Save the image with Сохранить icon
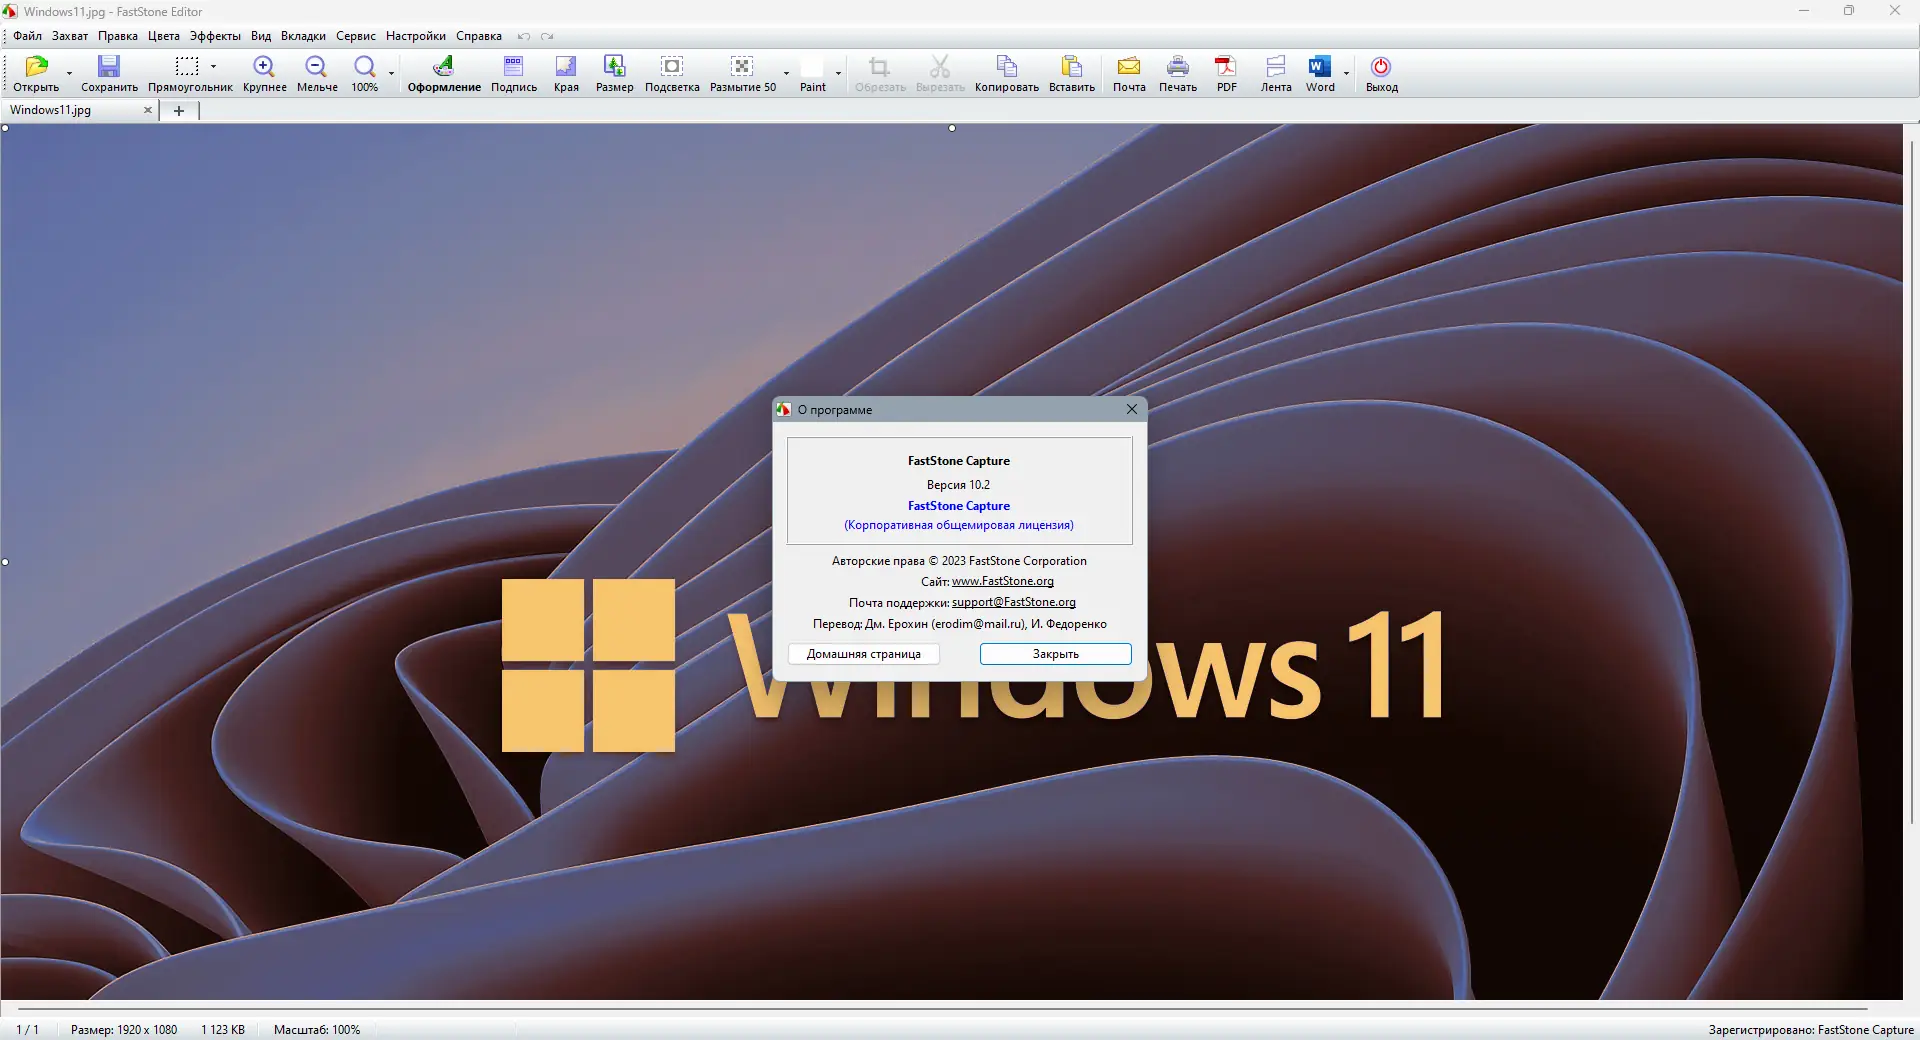This screenshot has width=1920, height=1040. click(109, 67)
